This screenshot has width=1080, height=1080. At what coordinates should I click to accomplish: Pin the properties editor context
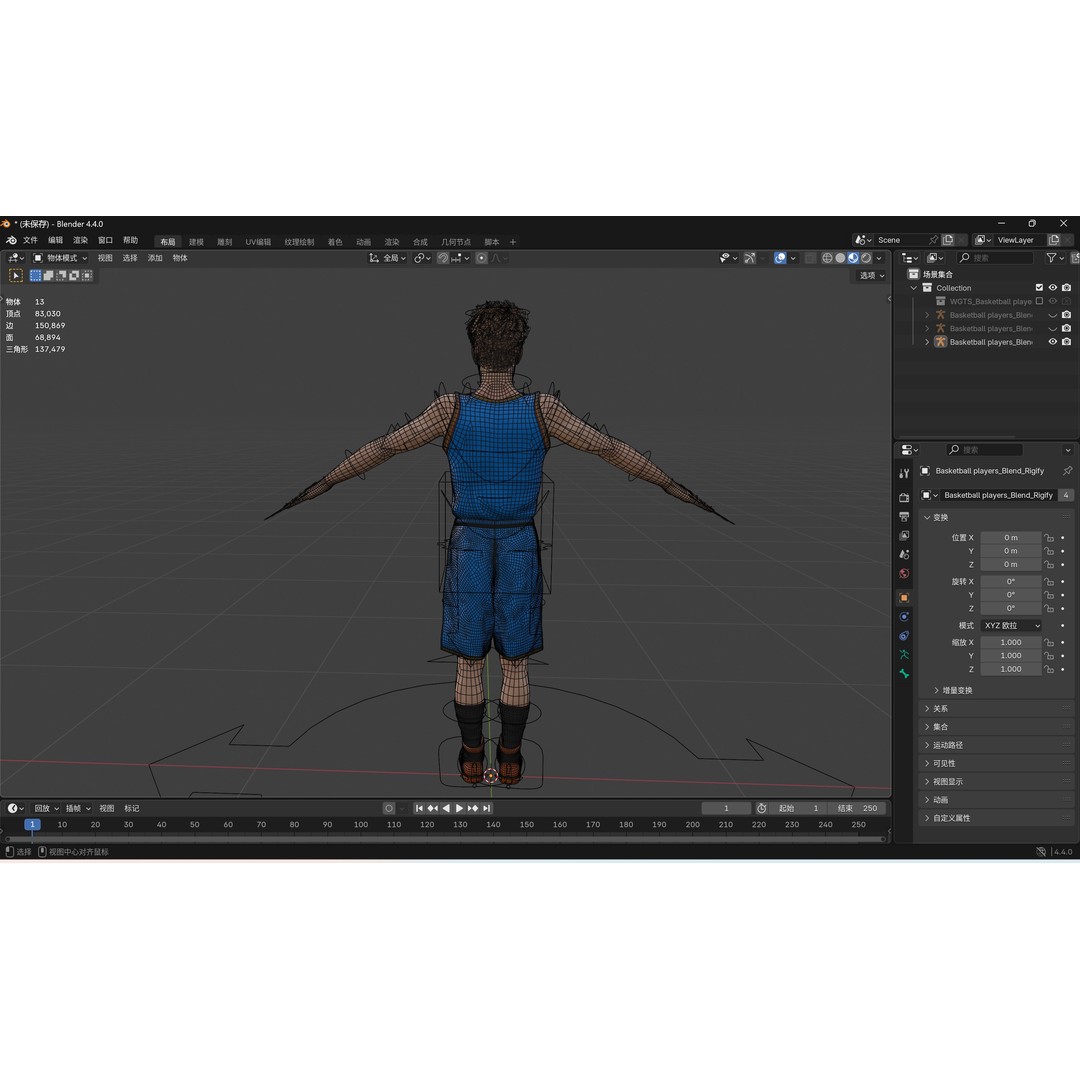point(1067,471)
